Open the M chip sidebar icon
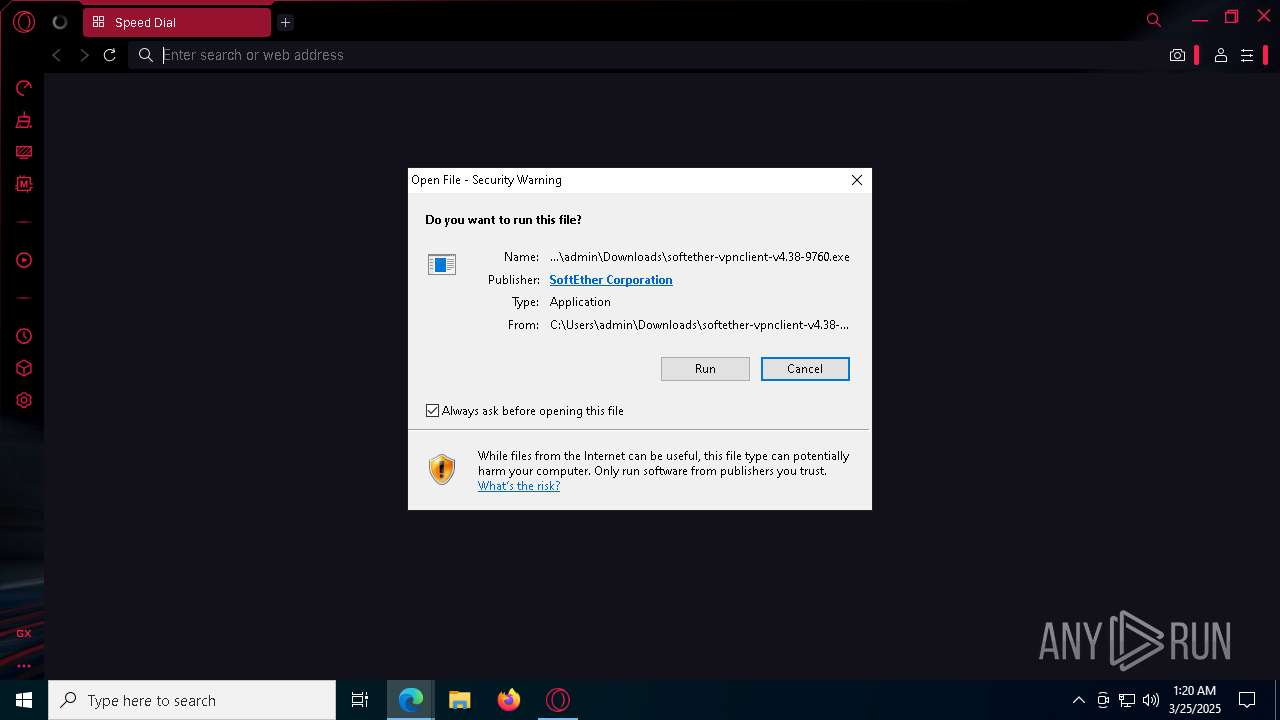Viewport: 1280px width, 720px height. click(24, 184)
